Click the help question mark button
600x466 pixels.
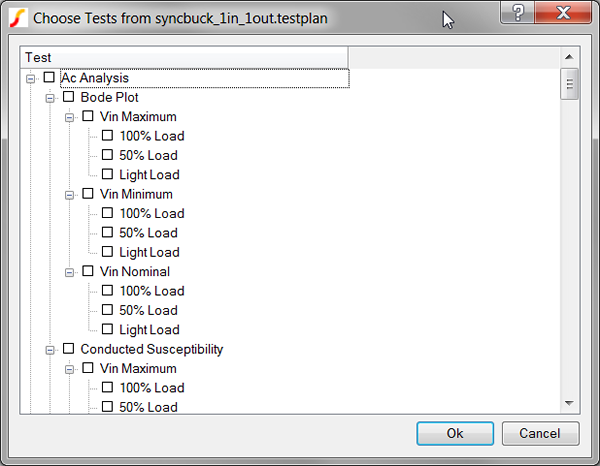[517, 13]
